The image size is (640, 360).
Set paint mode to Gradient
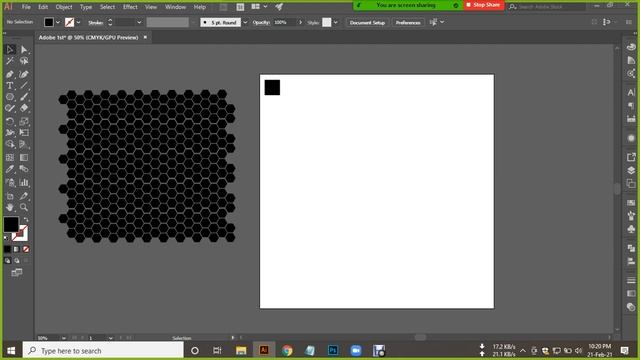click(16, 249)
